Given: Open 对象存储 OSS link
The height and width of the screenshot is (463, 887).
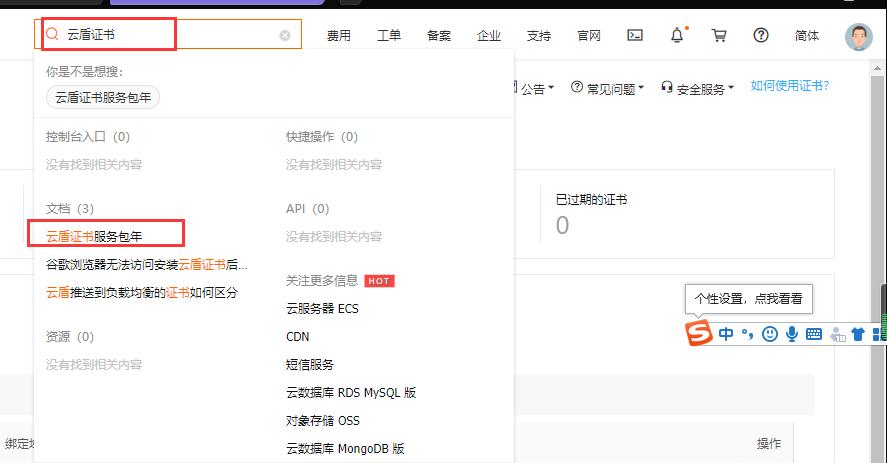Looking at the screenshot, I should point(323,421).
